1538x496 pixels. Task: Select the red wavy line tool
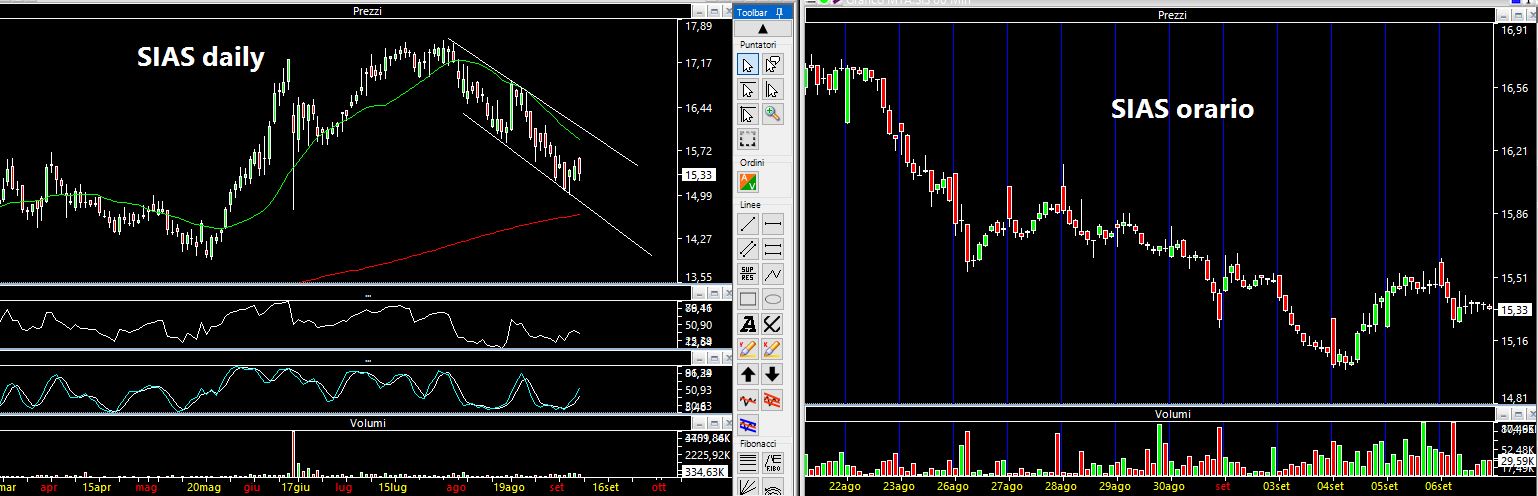[x=747, y=400]
